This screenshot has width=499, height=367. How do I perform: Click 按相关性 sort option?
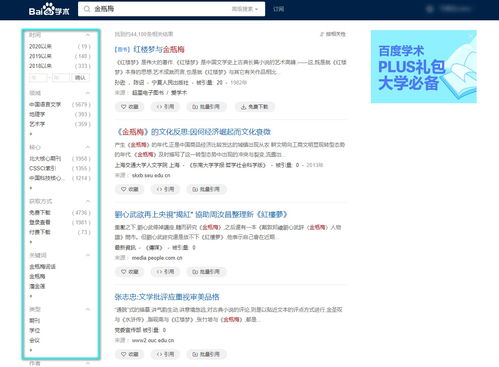[x=333, y=34]
